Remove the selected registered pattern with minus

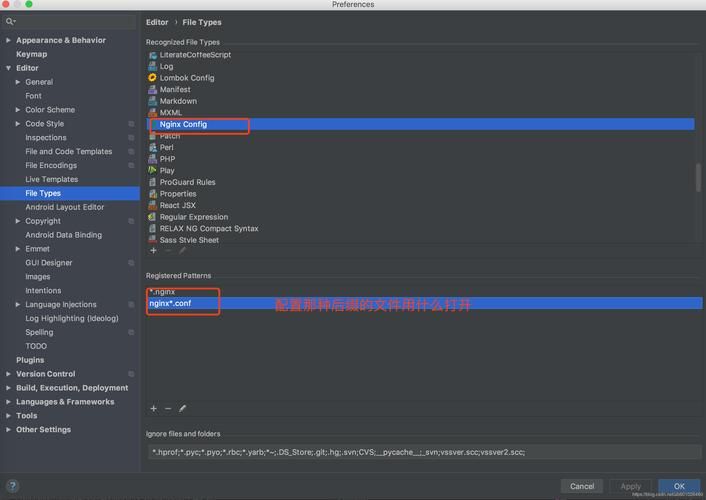pyautogui.click(x=168, y=408)
